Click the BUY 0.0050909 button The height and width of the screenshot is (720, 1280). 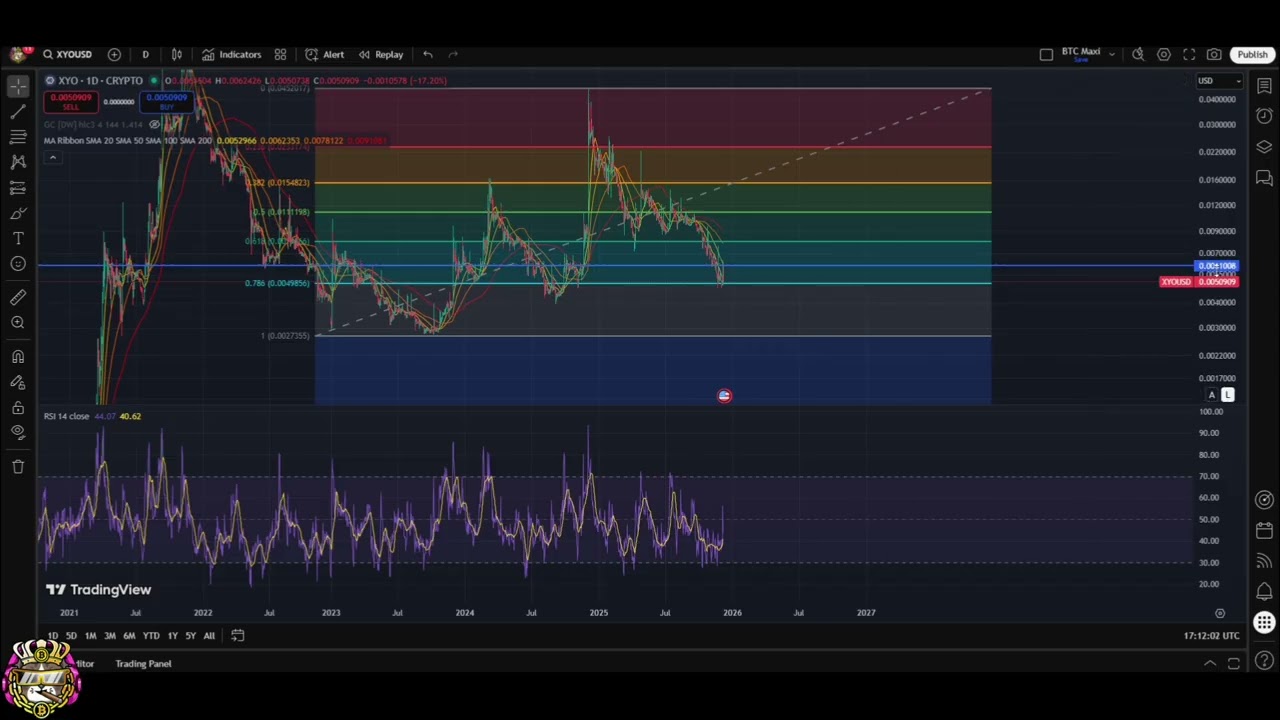pos(166,101)
